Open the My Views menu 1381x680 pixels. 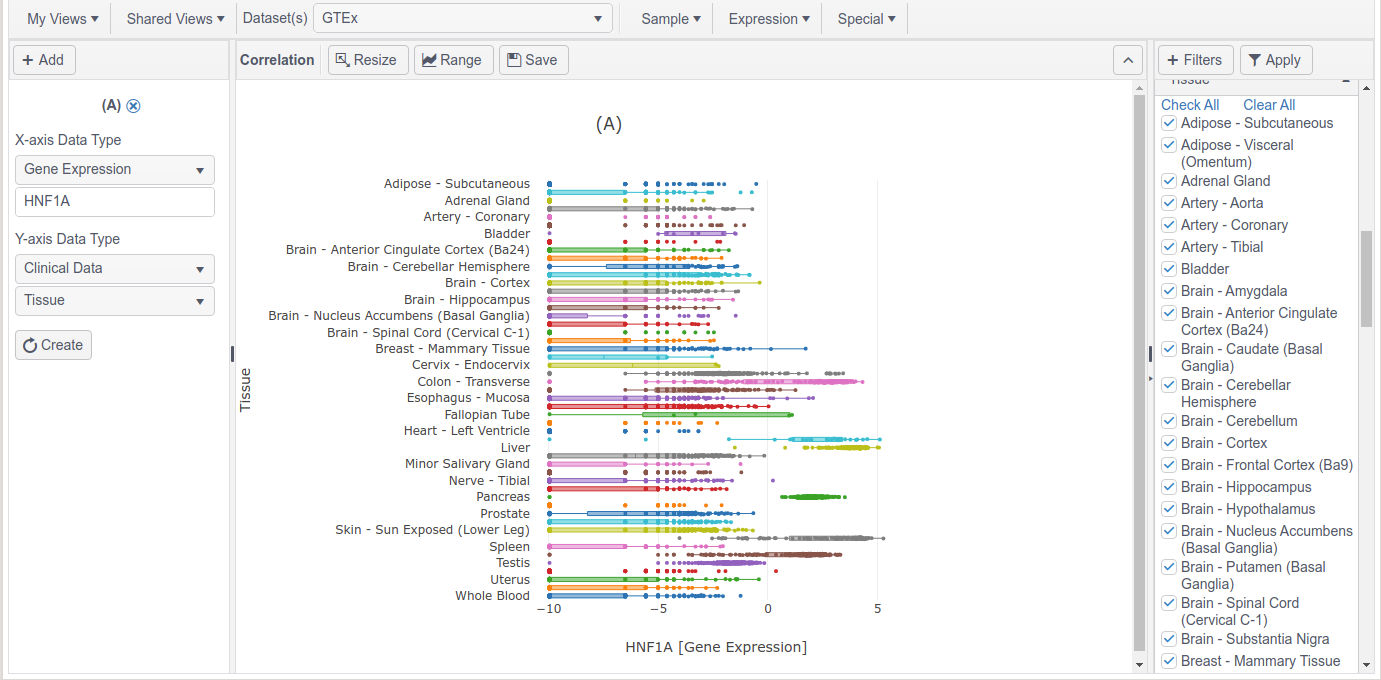[63, 19]
